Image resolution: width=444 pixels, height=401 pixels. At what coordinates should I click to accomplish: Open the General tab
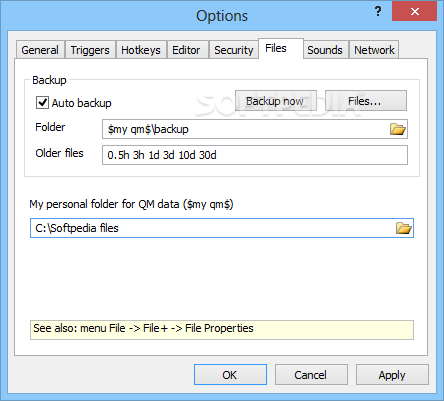point(40,50)
